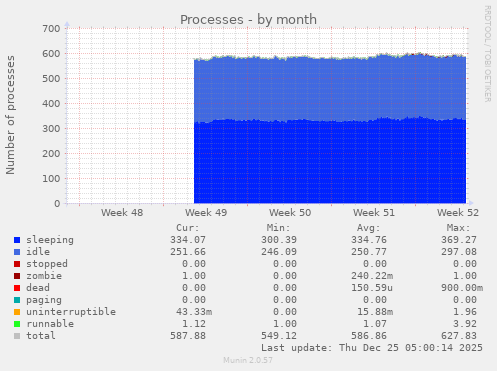The image size is (497, 371).
Task: Click the '700' y-axis tick label
Action: pyautogui.click(x=51, y=29)
